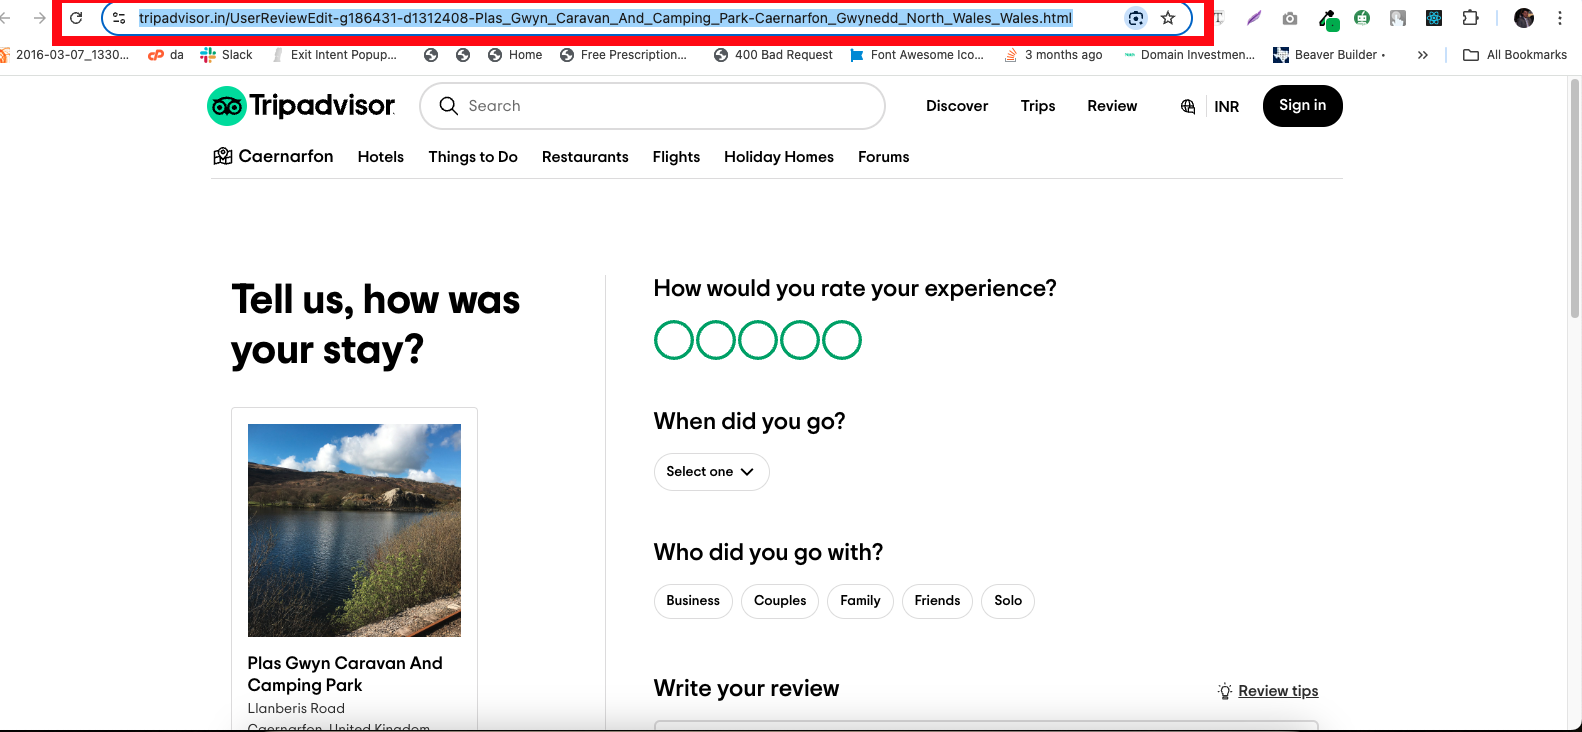This screenshot has height=732, width=1582.
Task: Open the Chrome three-dot menu
Action: [1559, 18]
